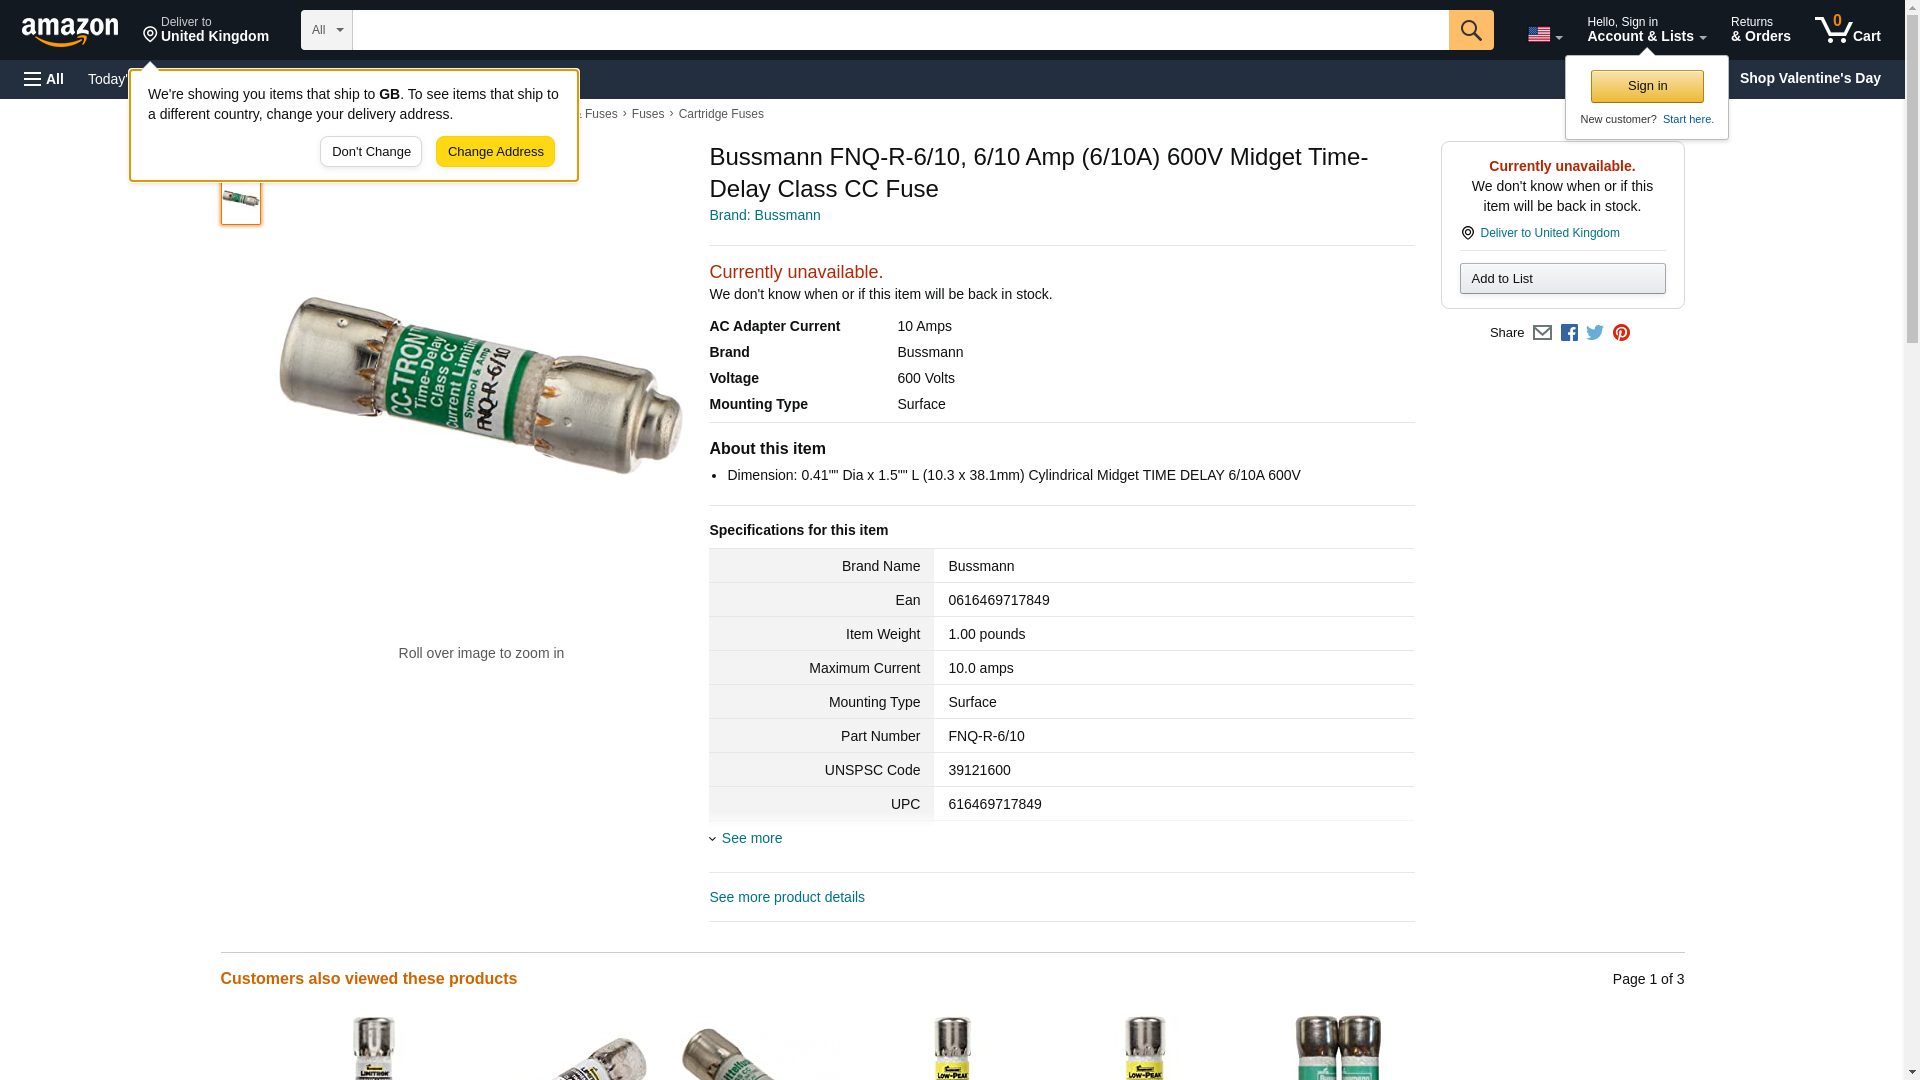Expand See more specifications
1920x1080 pixels.
pos(750,838)
